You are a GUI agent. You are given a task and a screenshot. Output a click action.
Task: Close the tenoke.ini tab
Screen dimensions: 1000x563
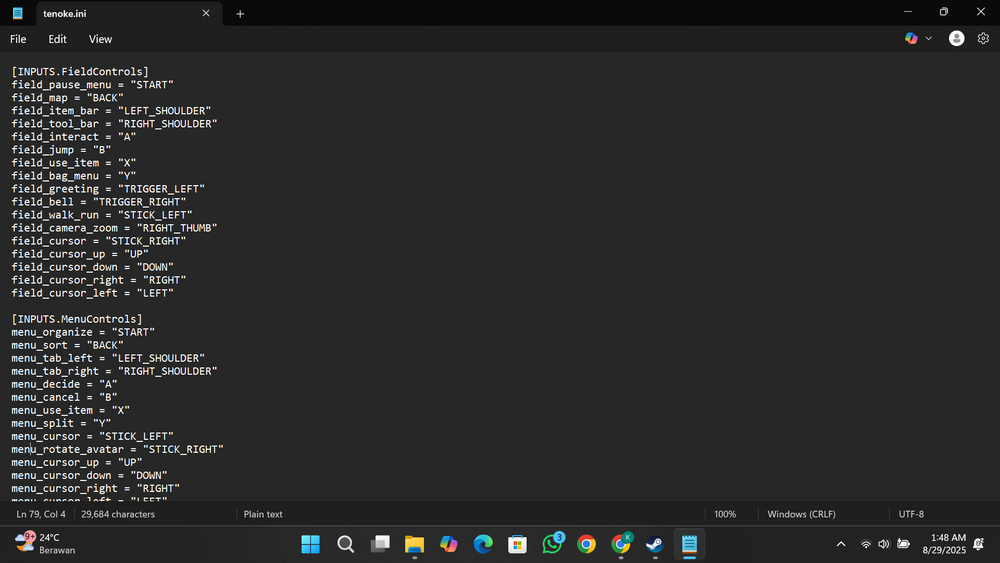[x=206, y=14]
